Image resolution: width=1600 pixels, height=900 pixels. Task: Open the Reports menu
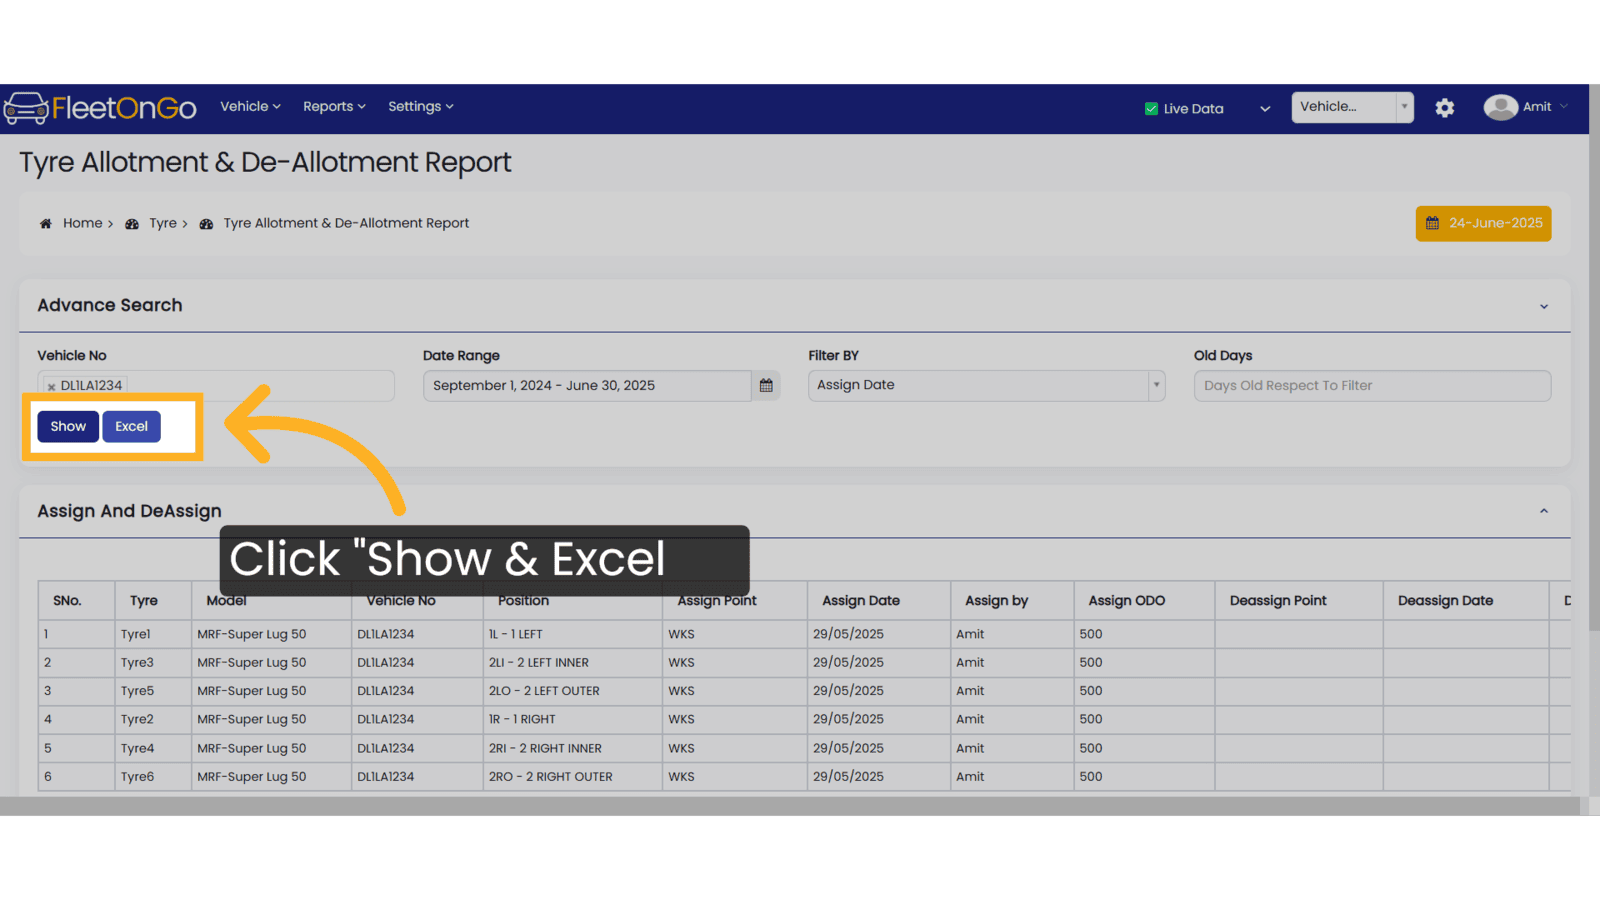tap(334, 106)
